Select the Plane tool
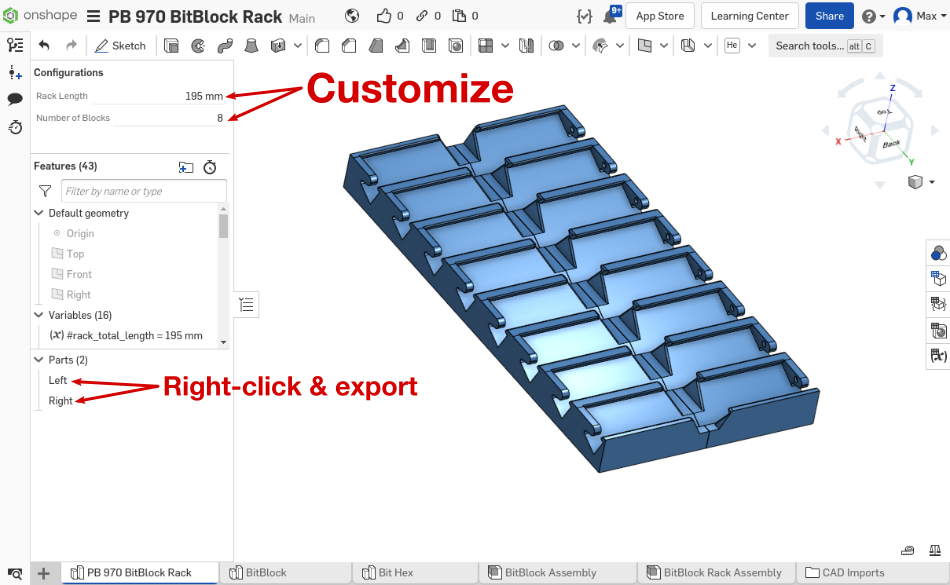Image resolution: width=950 pixels, height=585 pixels. pyautogui.click(x=645, y=45)
